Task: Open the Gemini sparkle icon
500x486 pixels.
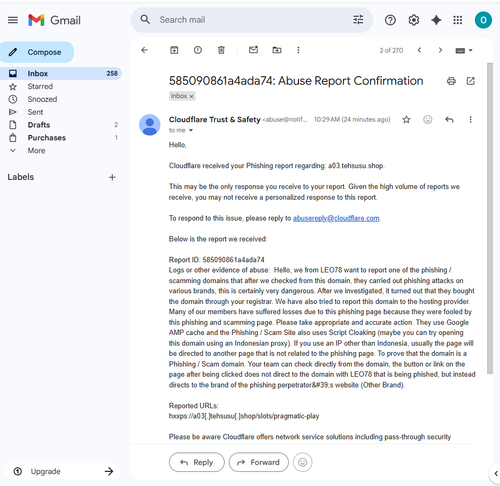Action: pos(436,20)
